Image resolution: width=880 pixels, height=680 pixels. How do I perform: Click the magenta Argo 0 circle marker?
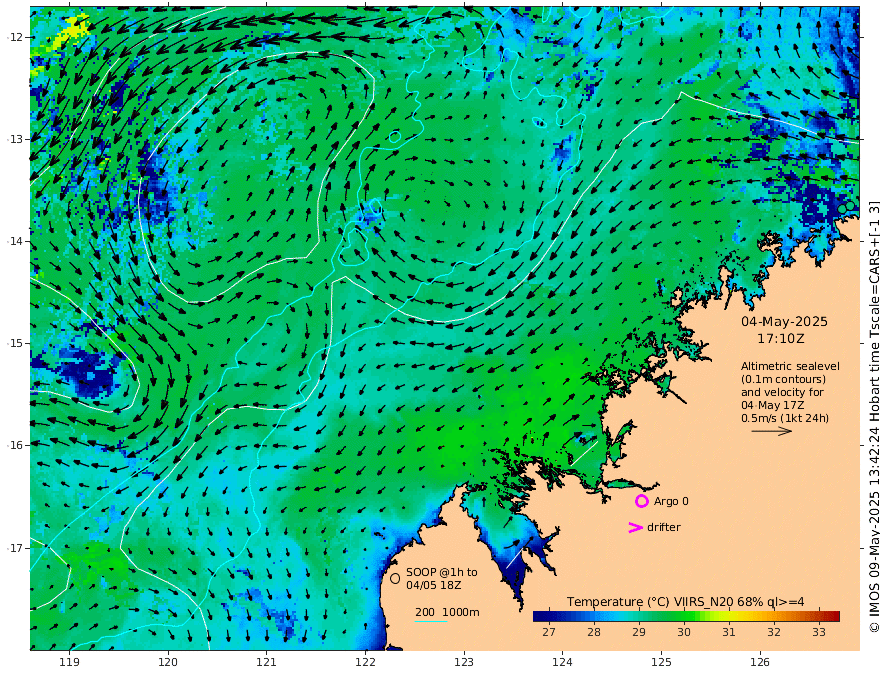(x=641, y=501)
